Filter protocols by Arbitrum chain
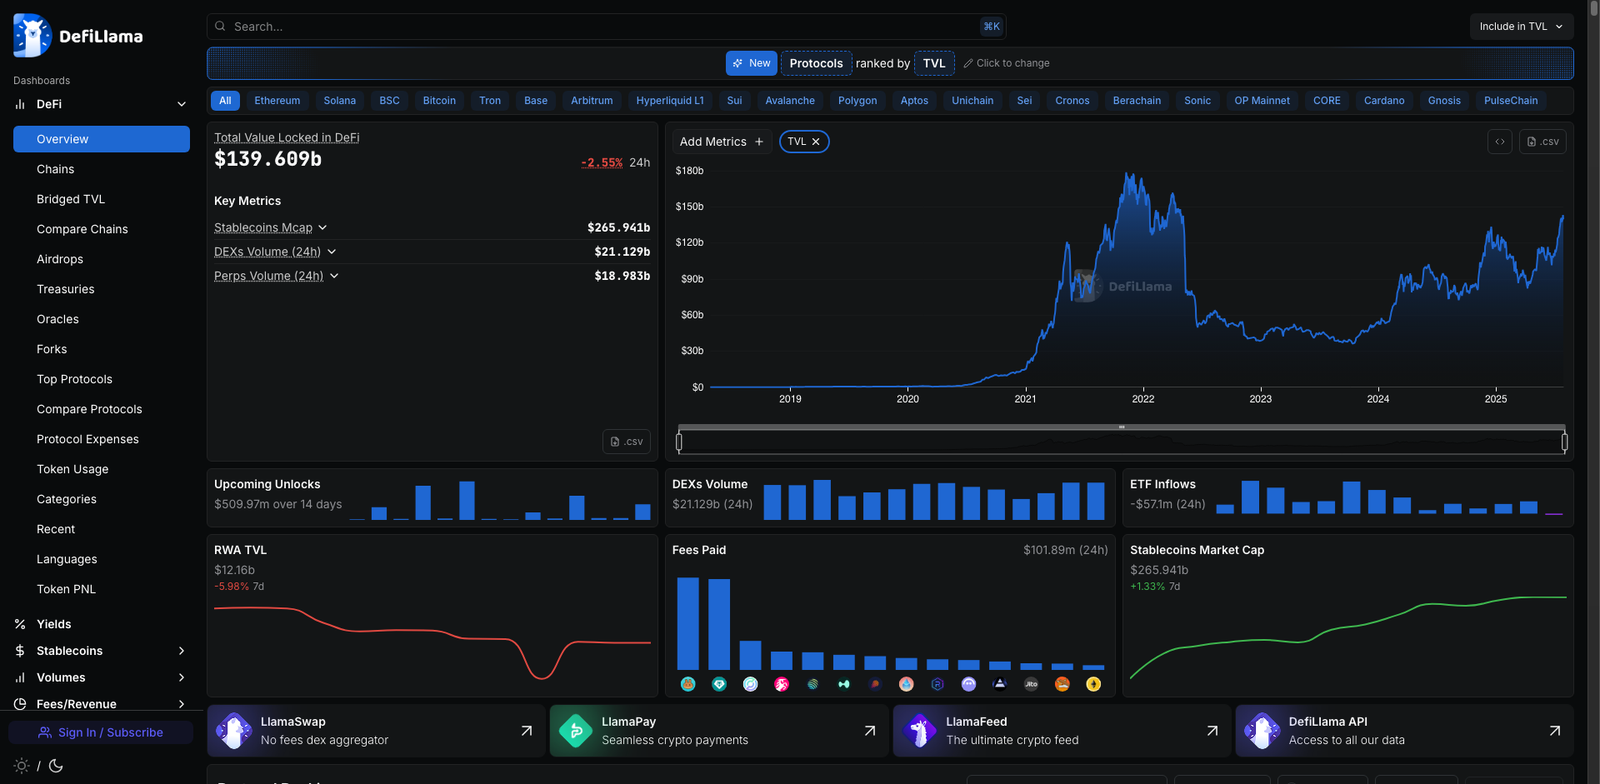The width and height of the screenshot is (1600, 784). pos(592,100)
